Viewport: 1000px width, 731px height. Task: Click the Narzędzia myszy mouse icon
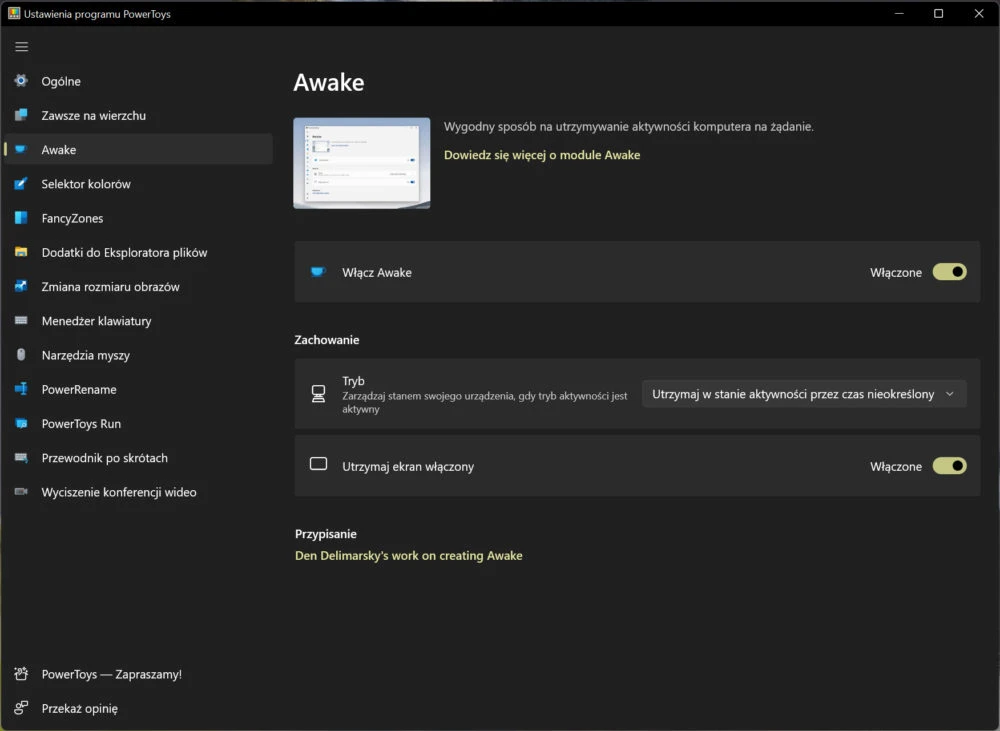21,355
